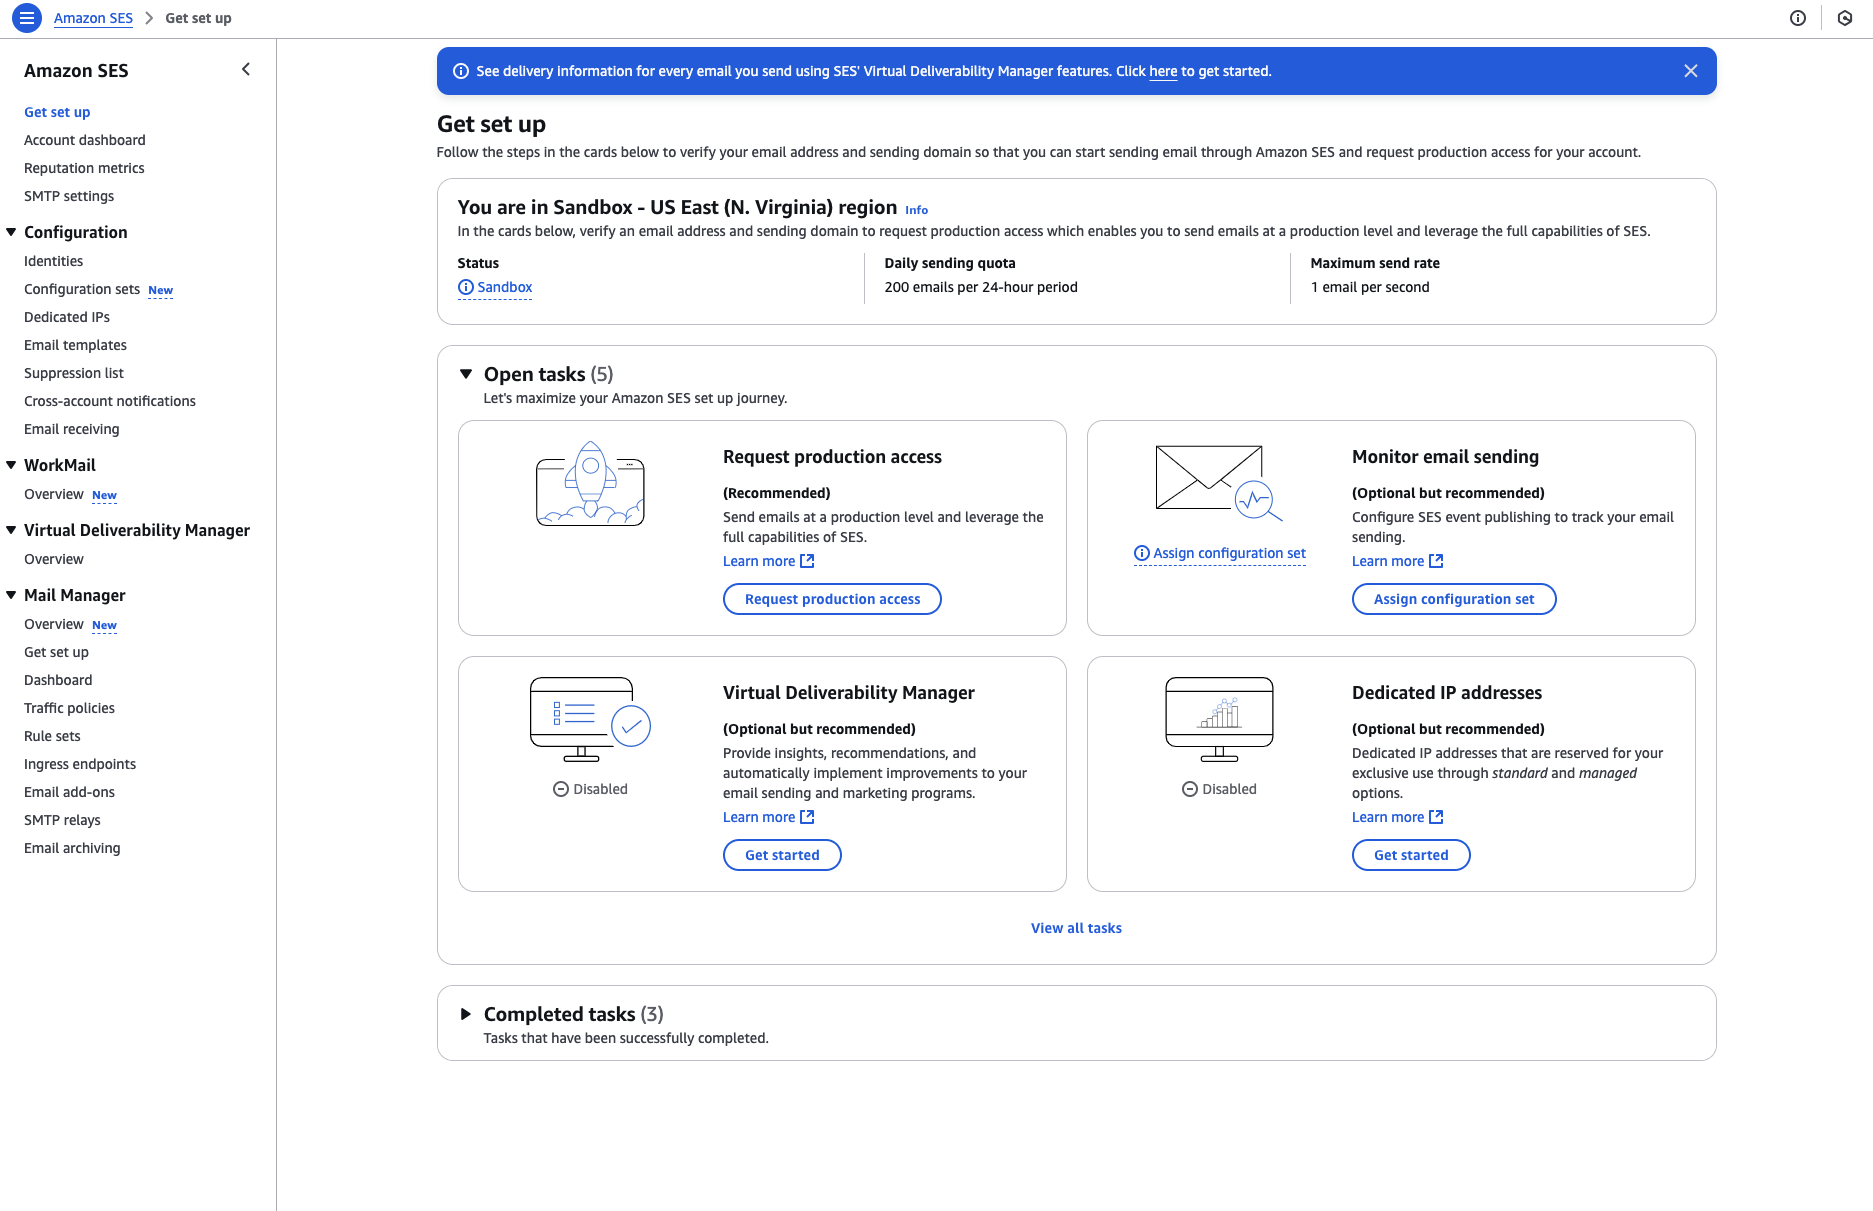Image resolution: width=1873 pixels, height=1211 pixels.
Task: Click the info circle icon in top bar
Action: click(x=1798, y=18)
